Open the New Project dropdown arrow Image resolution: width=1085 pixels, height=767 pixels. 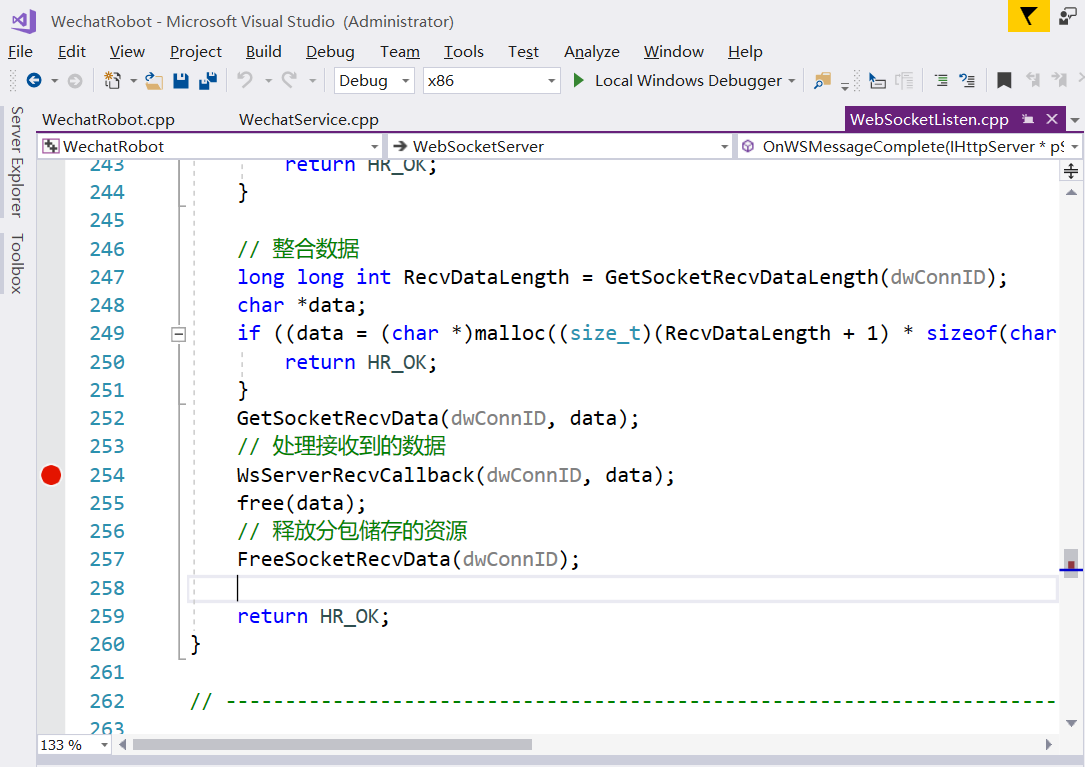point(133,81)
